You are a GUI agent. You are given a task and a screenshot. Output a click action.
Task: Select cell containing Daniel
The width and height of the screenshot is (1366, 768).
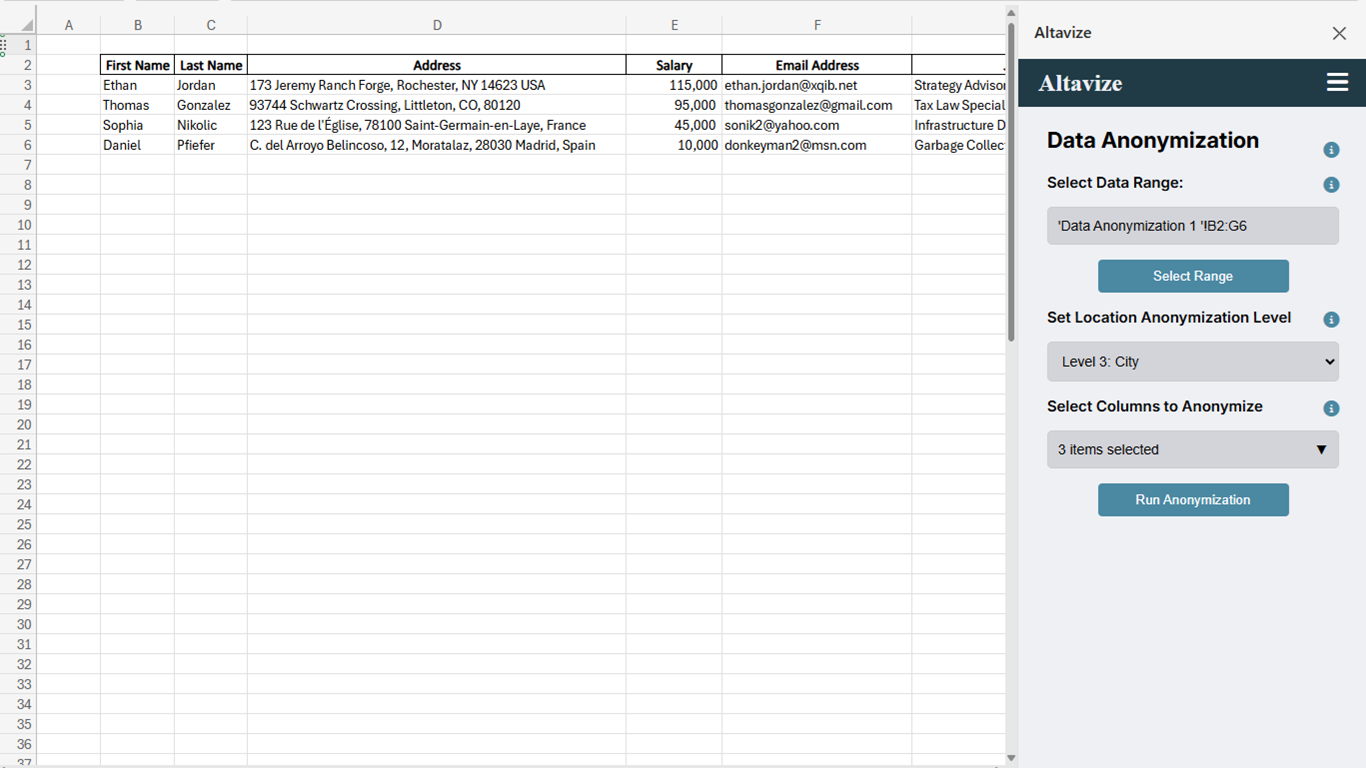pos(137,145)
